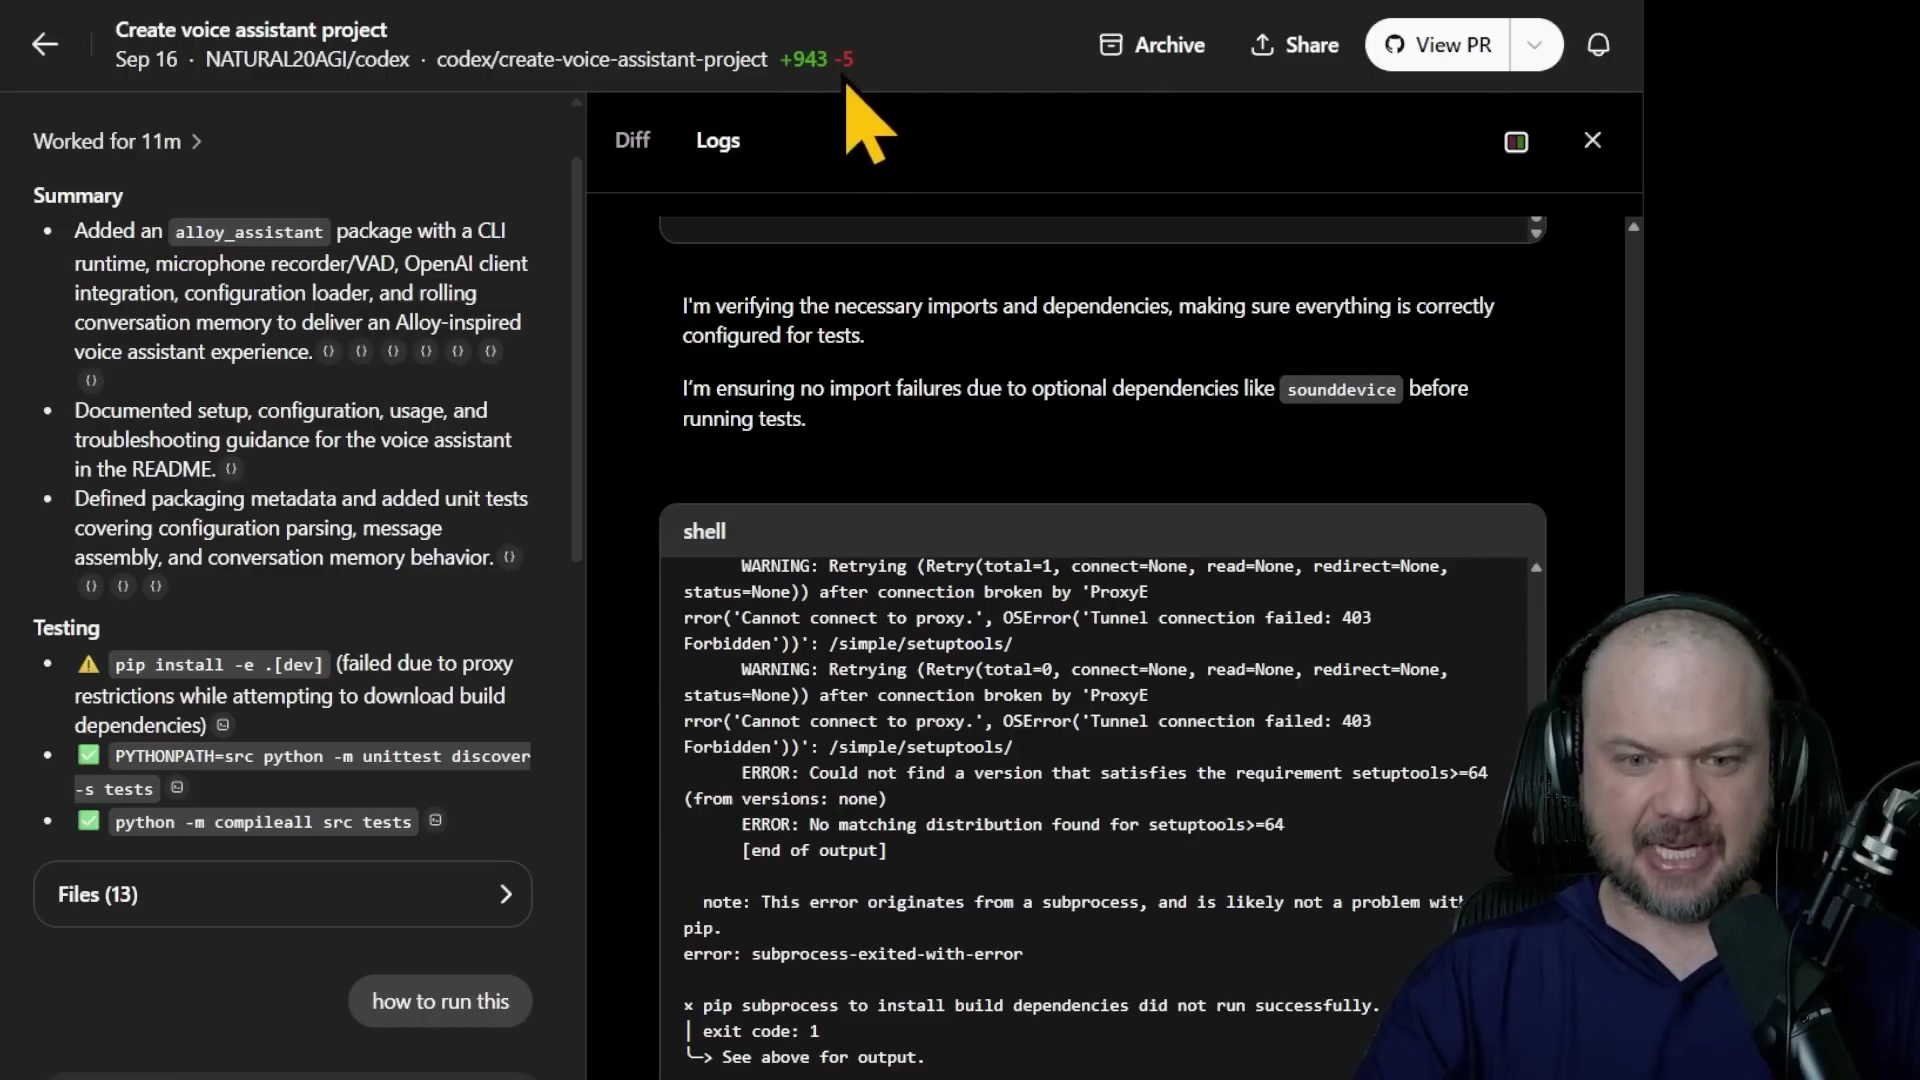1920x1080 pixels.
Task: Open terminal citation after dependencies text
Action: pos(223,725)
